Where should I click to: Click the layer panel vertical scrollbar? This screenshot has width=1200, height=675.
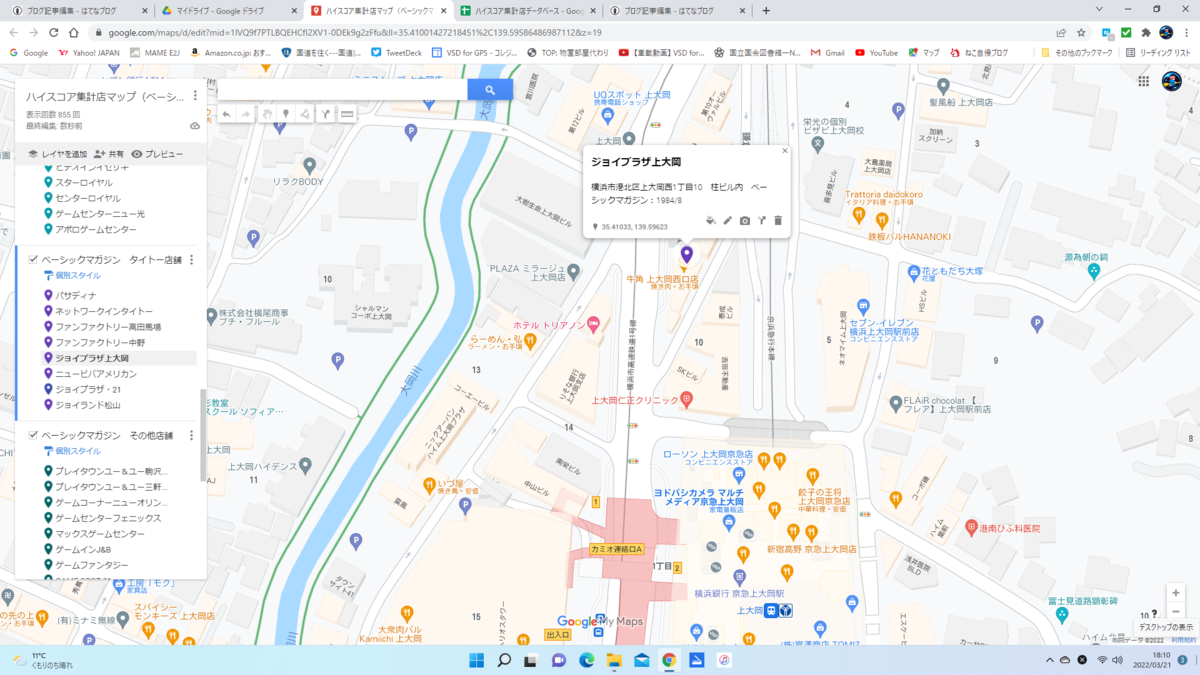coord(204,435)
